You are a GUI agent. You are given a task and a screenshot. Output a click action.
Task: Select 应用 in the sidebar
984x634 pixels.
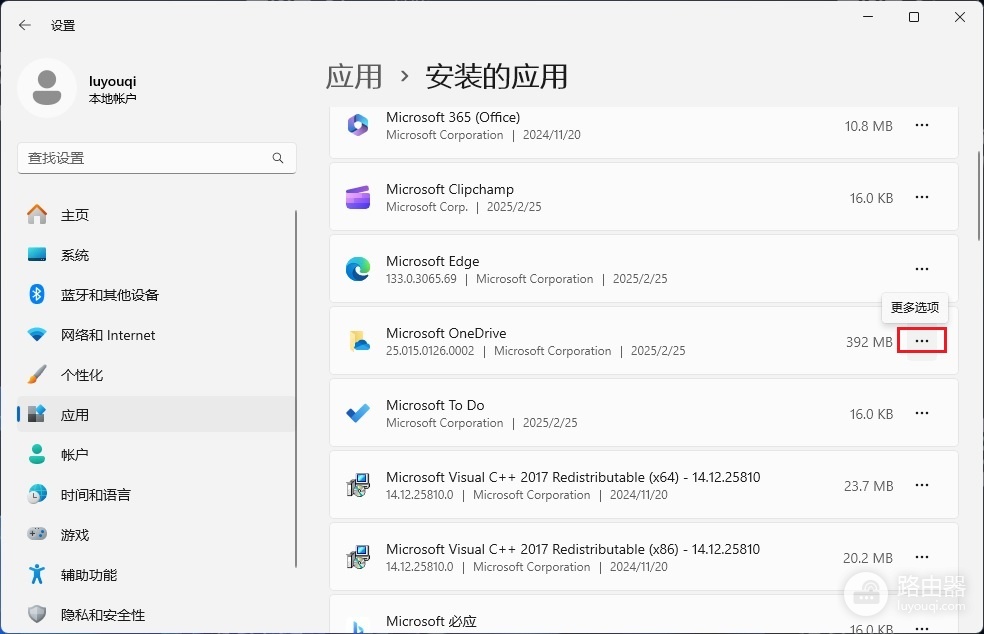[x=157, y=414]
